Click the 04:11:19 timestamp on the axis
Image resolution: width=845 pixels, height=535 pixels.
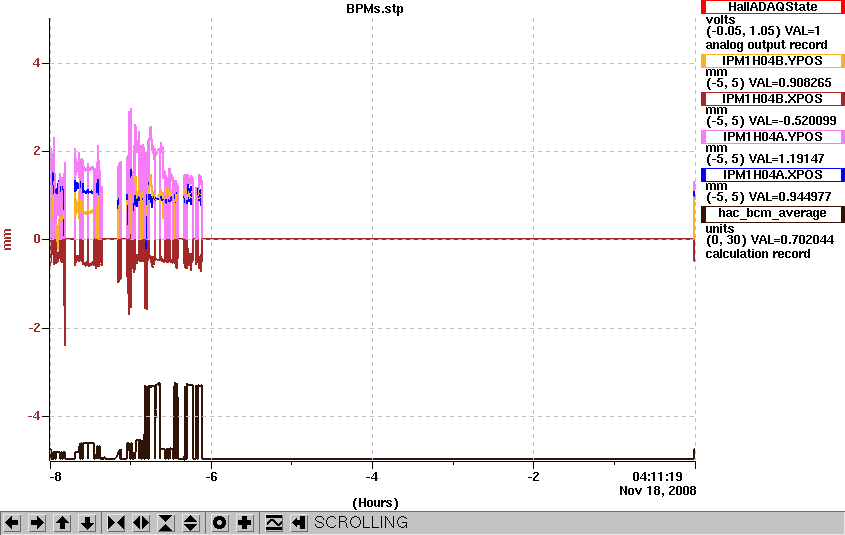[657, 477]
